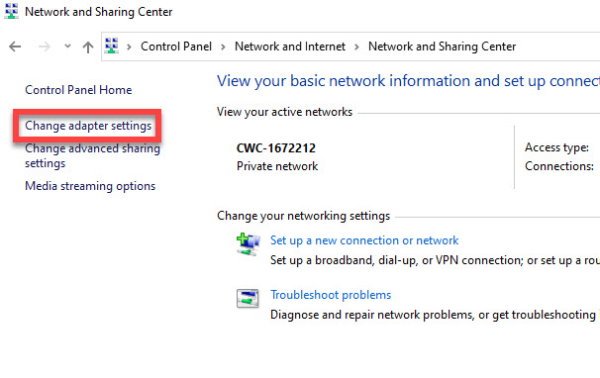The image size is (600, 378).
Task: Open Media streaming options
Action: pyautogui.click(x=90, y=186)
